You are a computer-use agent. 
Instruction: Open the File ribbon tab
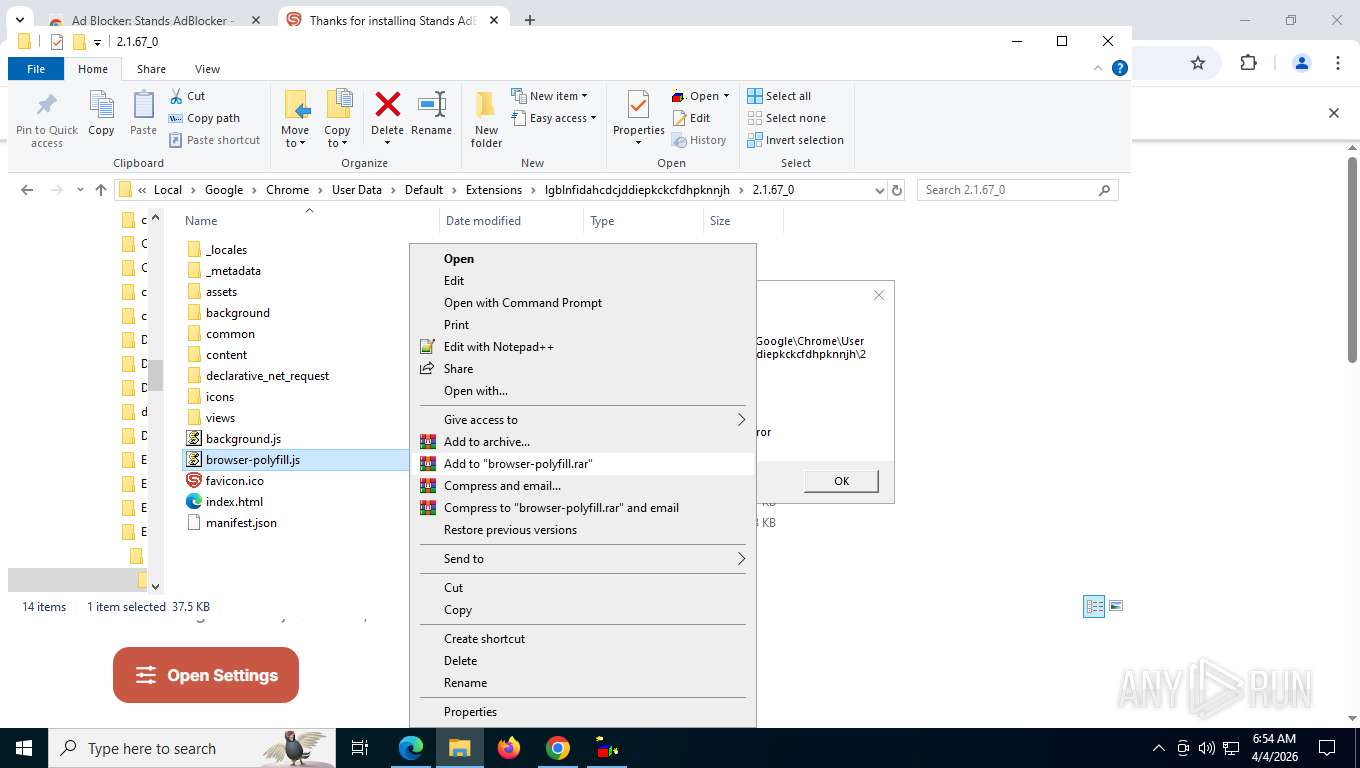click(x=36, y=69)
